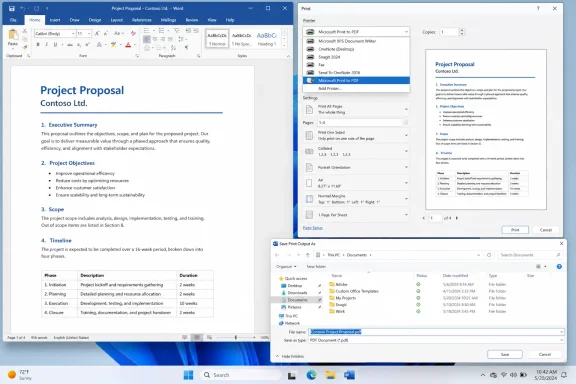Click the yellow Text Highlight Color swatch
Viewport: 576px width, 384px height.
click(x=114, y=44)
